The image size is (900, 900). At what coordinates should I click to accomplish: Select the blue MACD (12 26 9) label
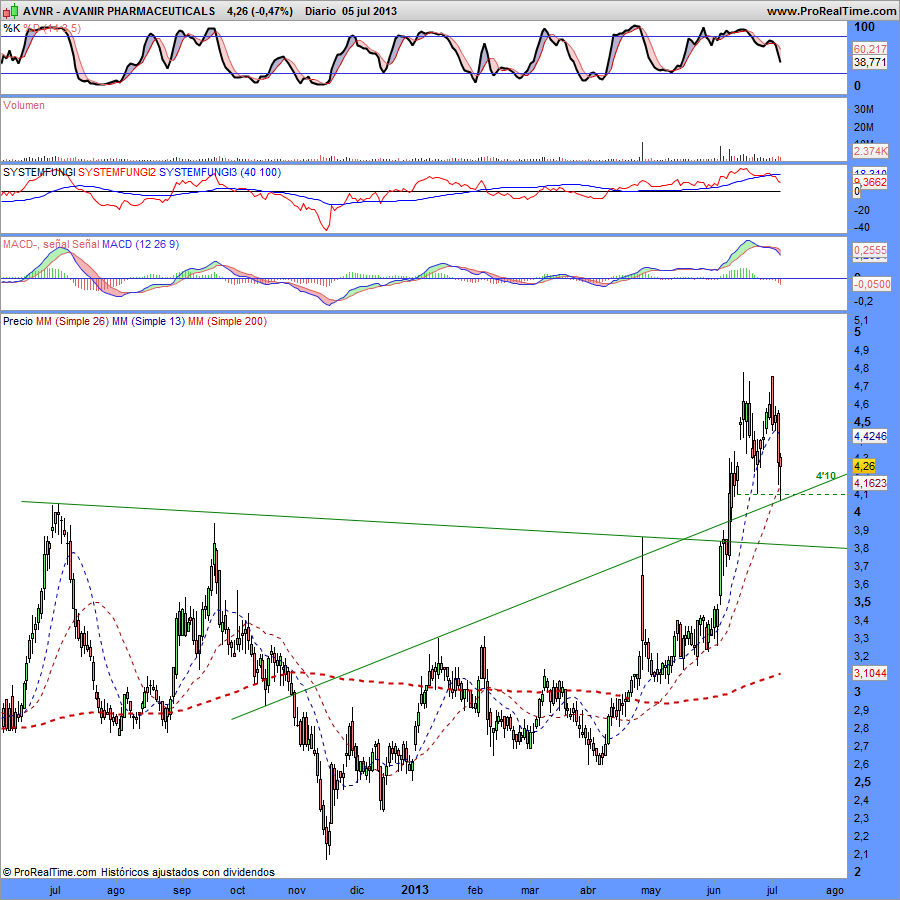tap(140, 245)
